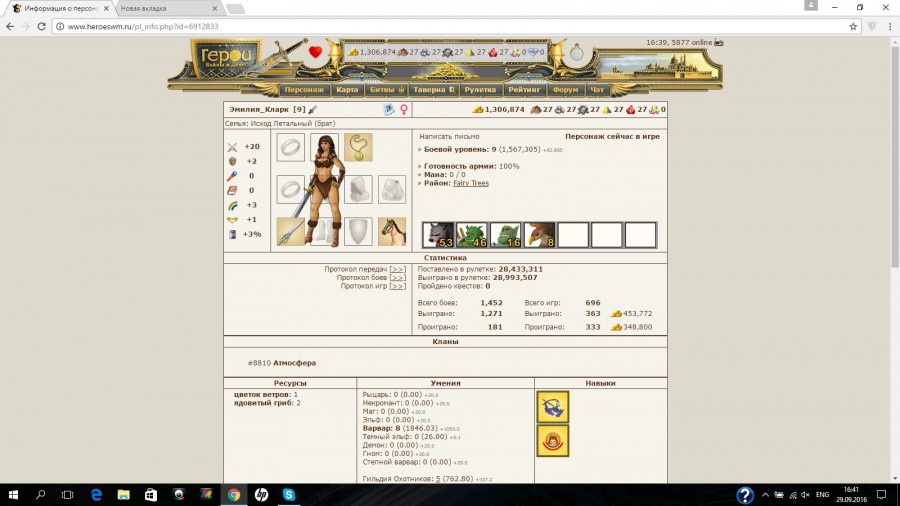Click the ENG language indicator
Image resolution: width=900 pixels, height=506 pixels.
[822, 495]
